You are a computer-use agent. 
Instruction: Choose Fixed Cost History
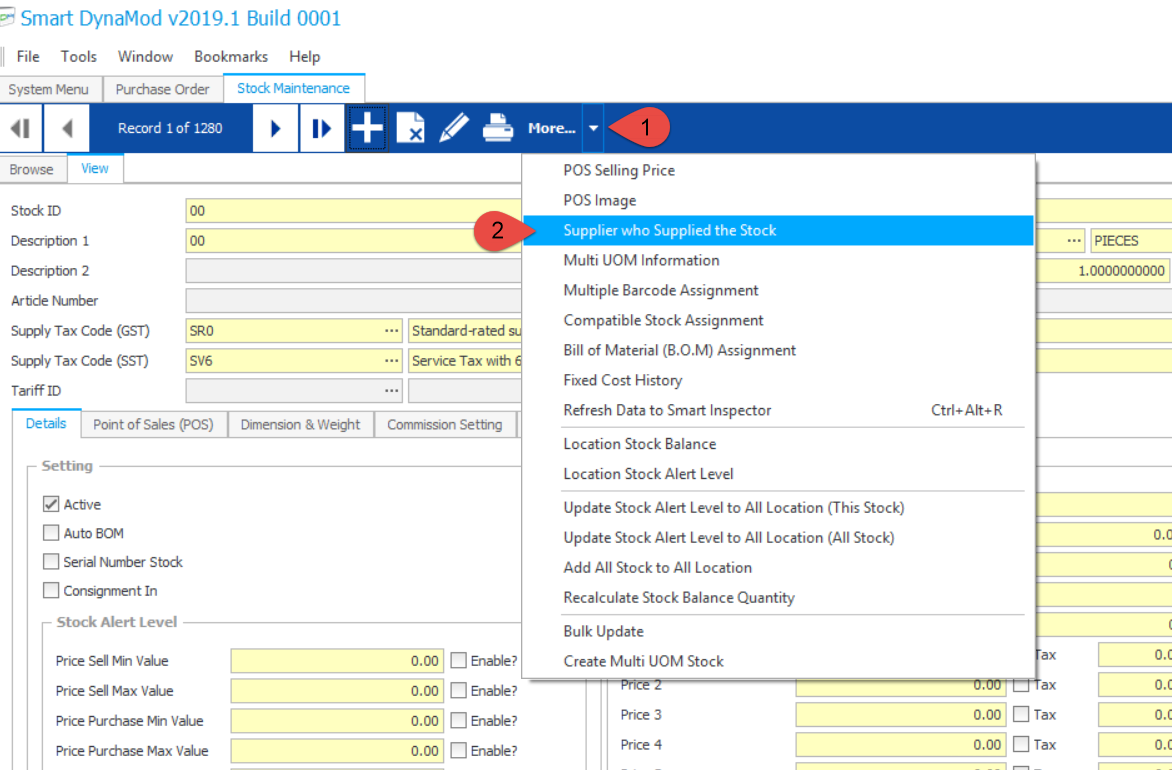(x=778, y=380)
